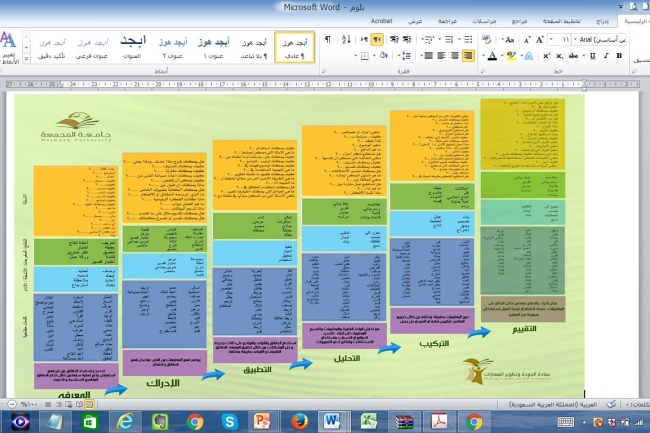Toggle italic formatting
Image resolution: width=650 pixels, height=433 pixels.
click(606, 56)
